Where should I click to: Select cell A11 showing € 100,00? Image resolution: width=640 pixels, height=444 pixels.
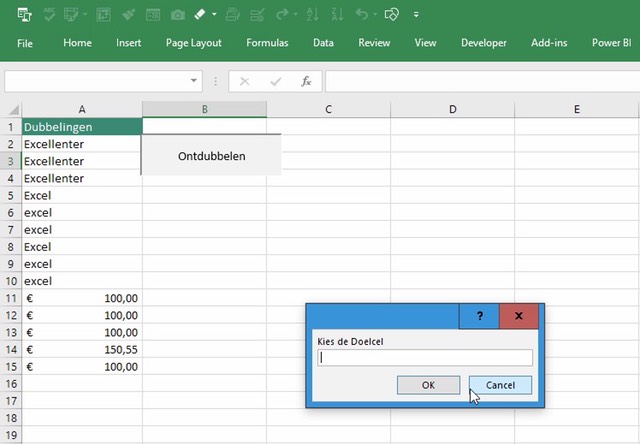point(82,298)
